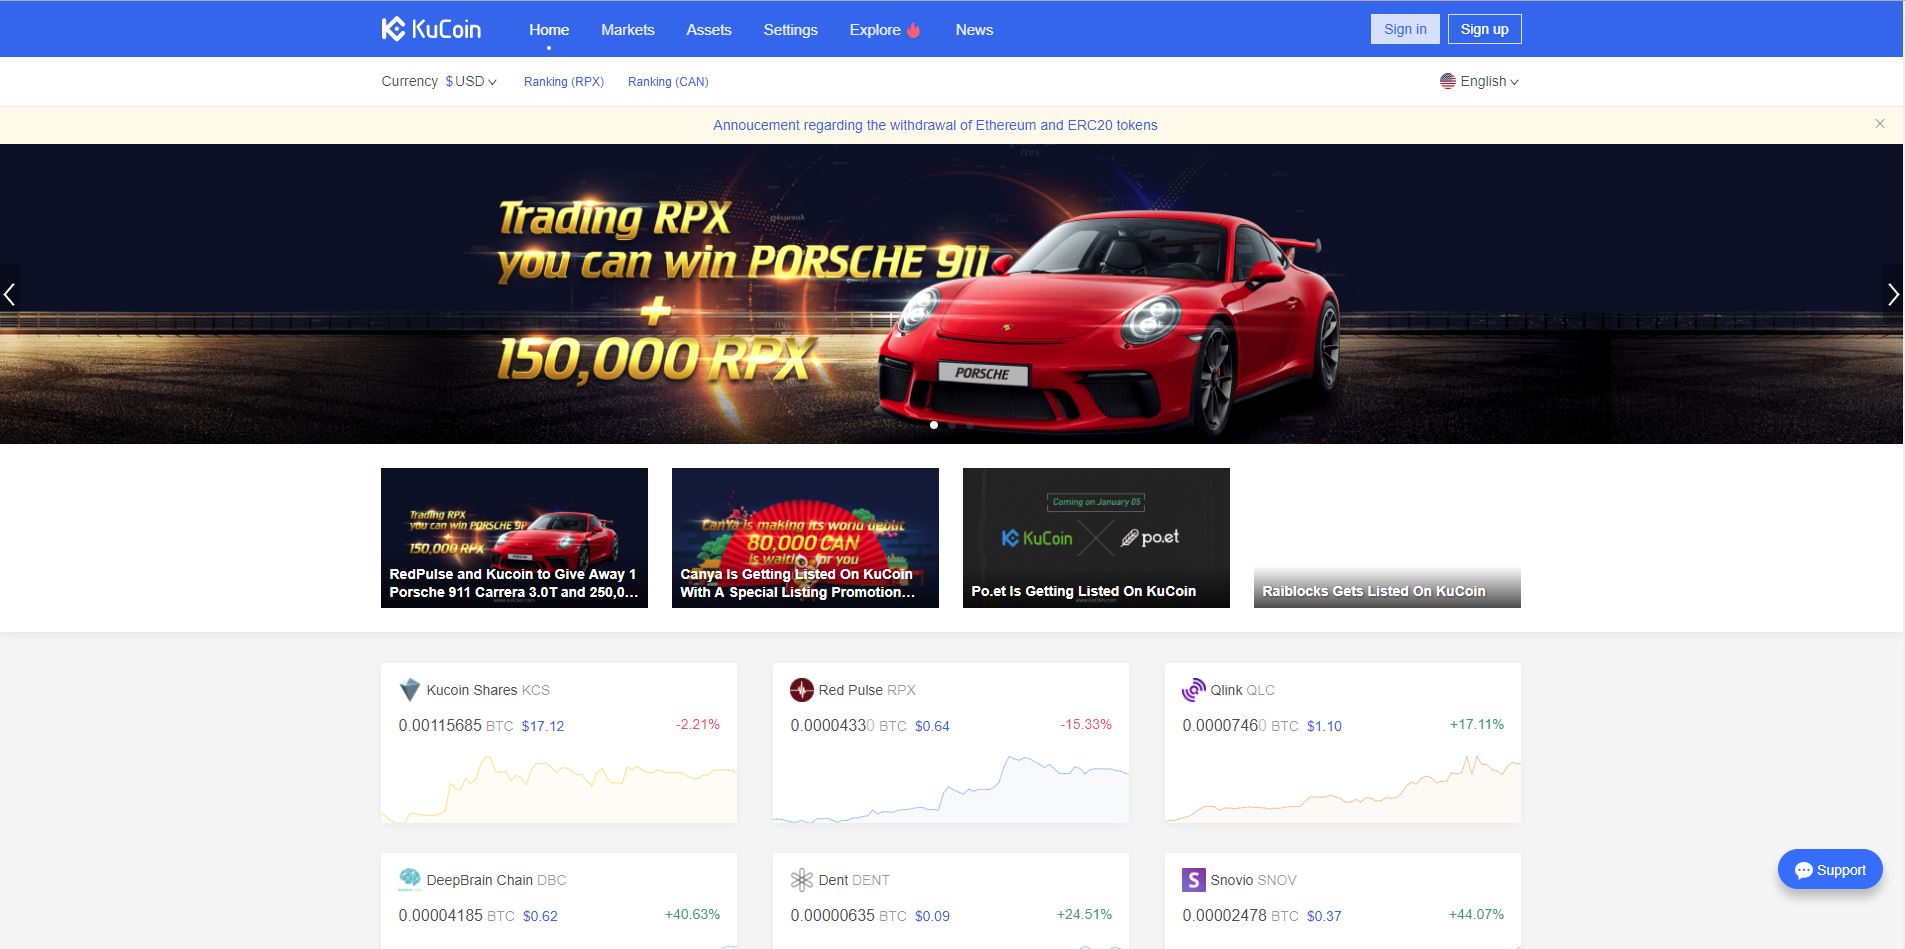Click the KuCoin logo
This screenshot has height=949, width=1905.
431,29
